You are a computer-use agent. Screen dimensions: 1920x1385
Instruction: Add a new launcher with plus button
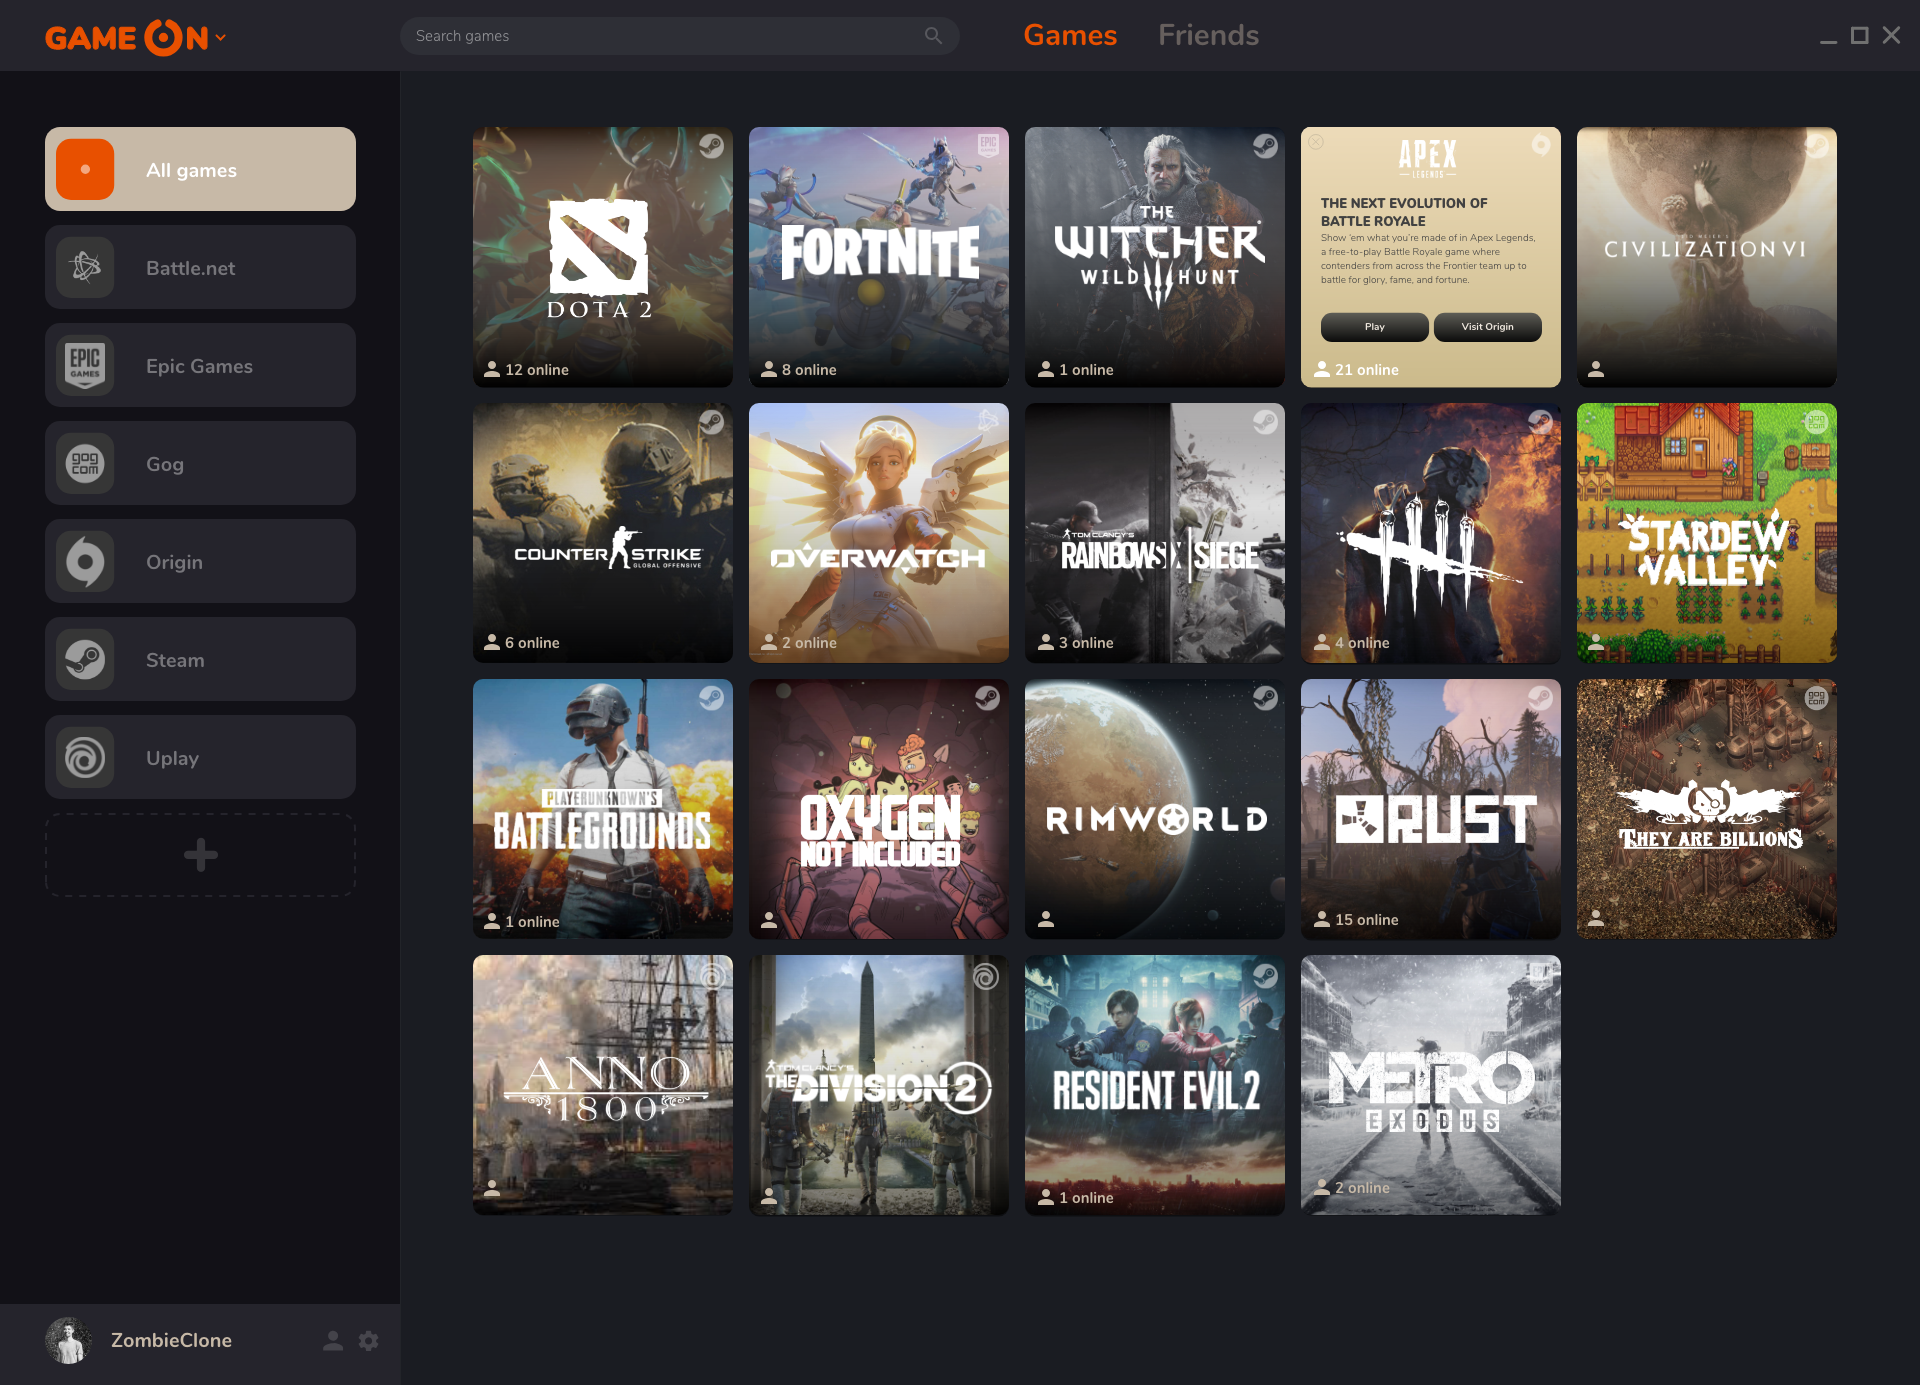tap(200, 855)
